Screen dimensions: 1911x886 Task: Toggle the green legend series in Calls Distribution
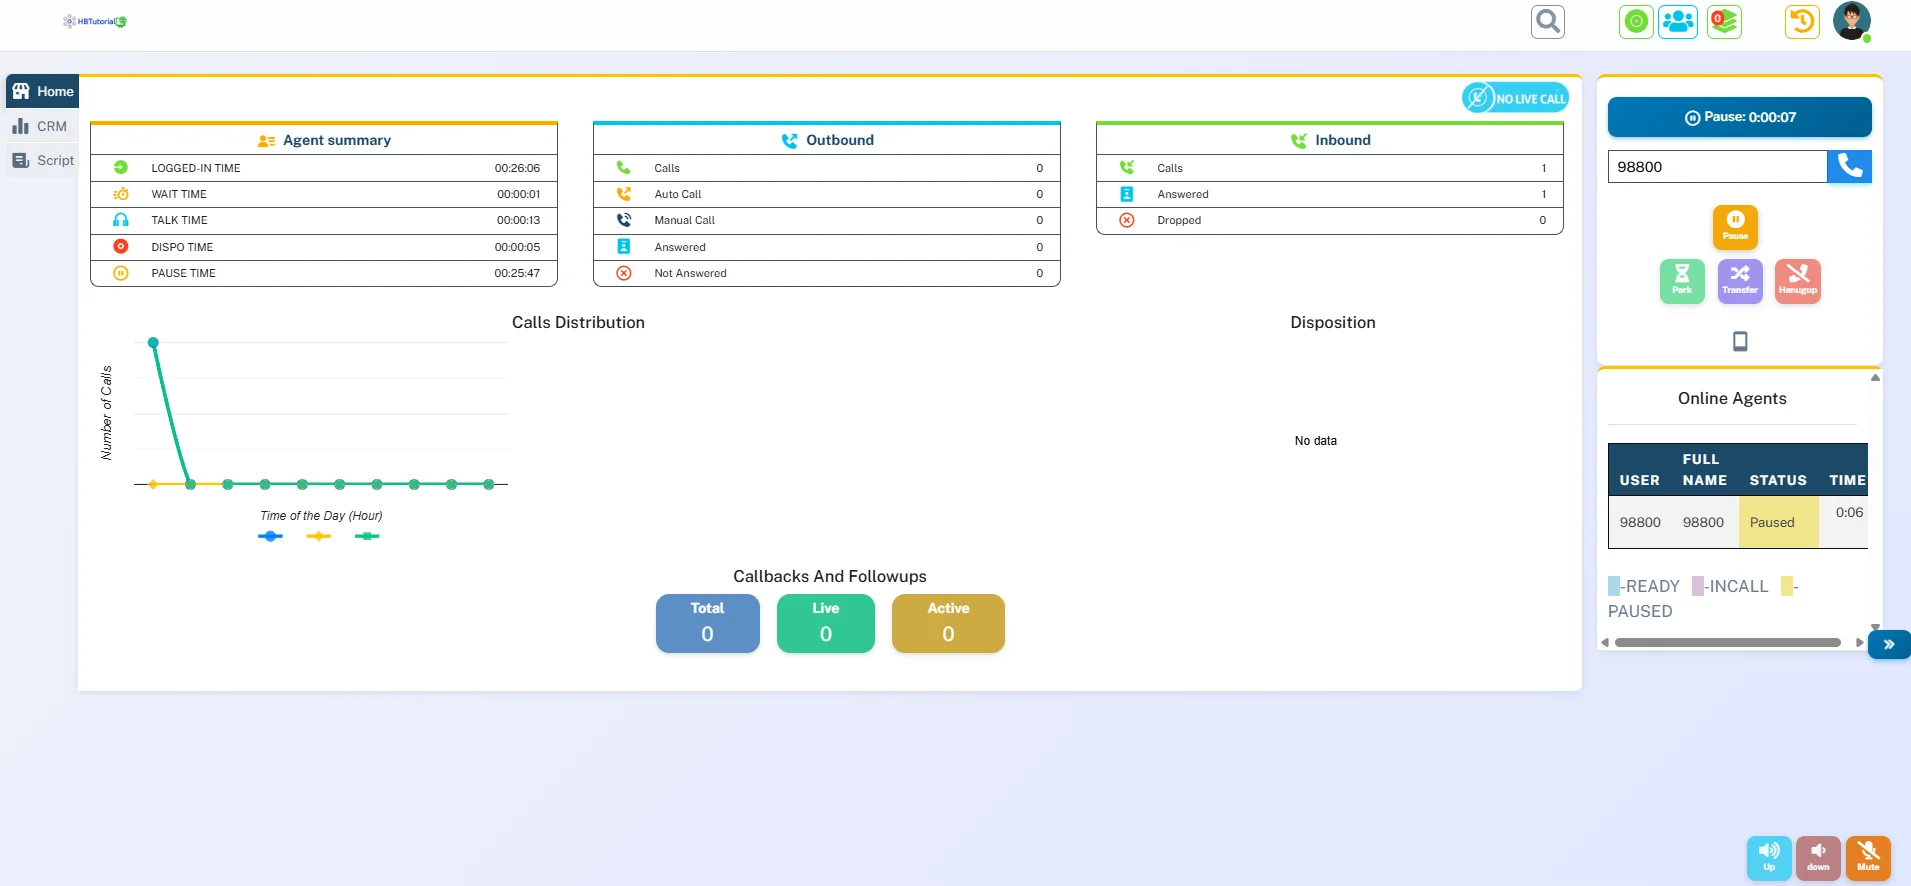[367, 536]
